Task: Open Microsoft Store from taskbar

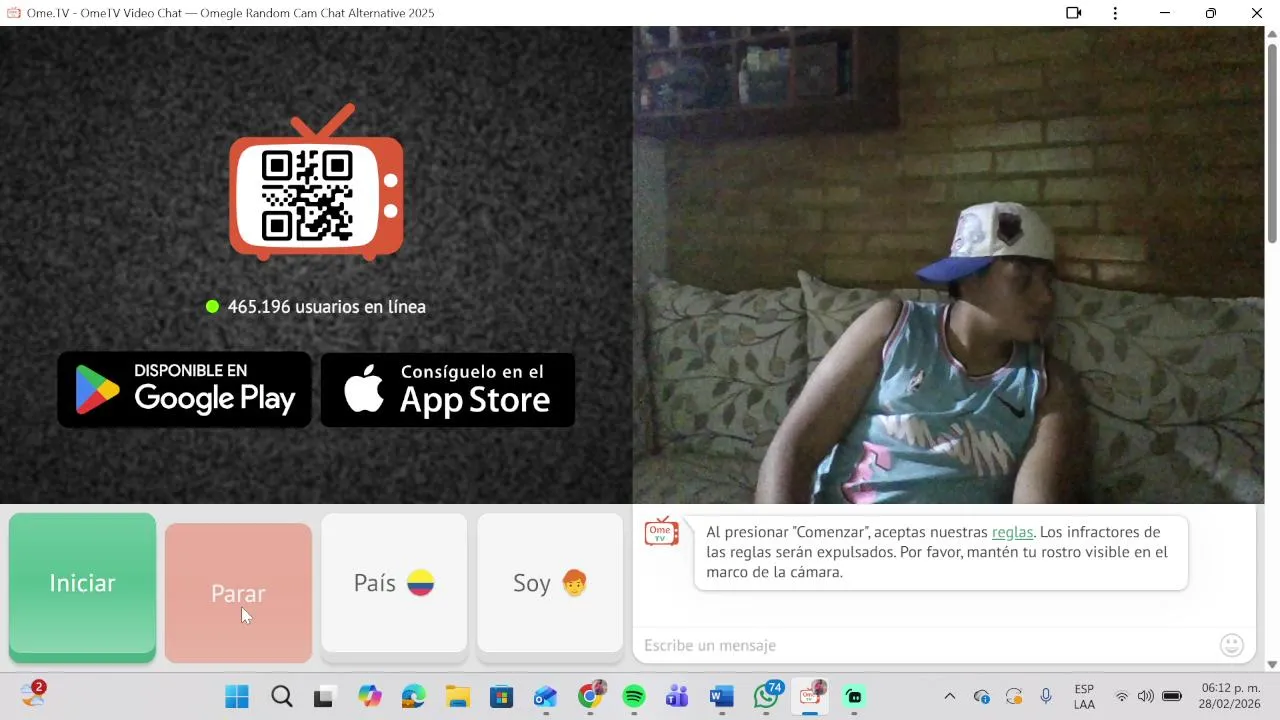Action: pos(501,697)
